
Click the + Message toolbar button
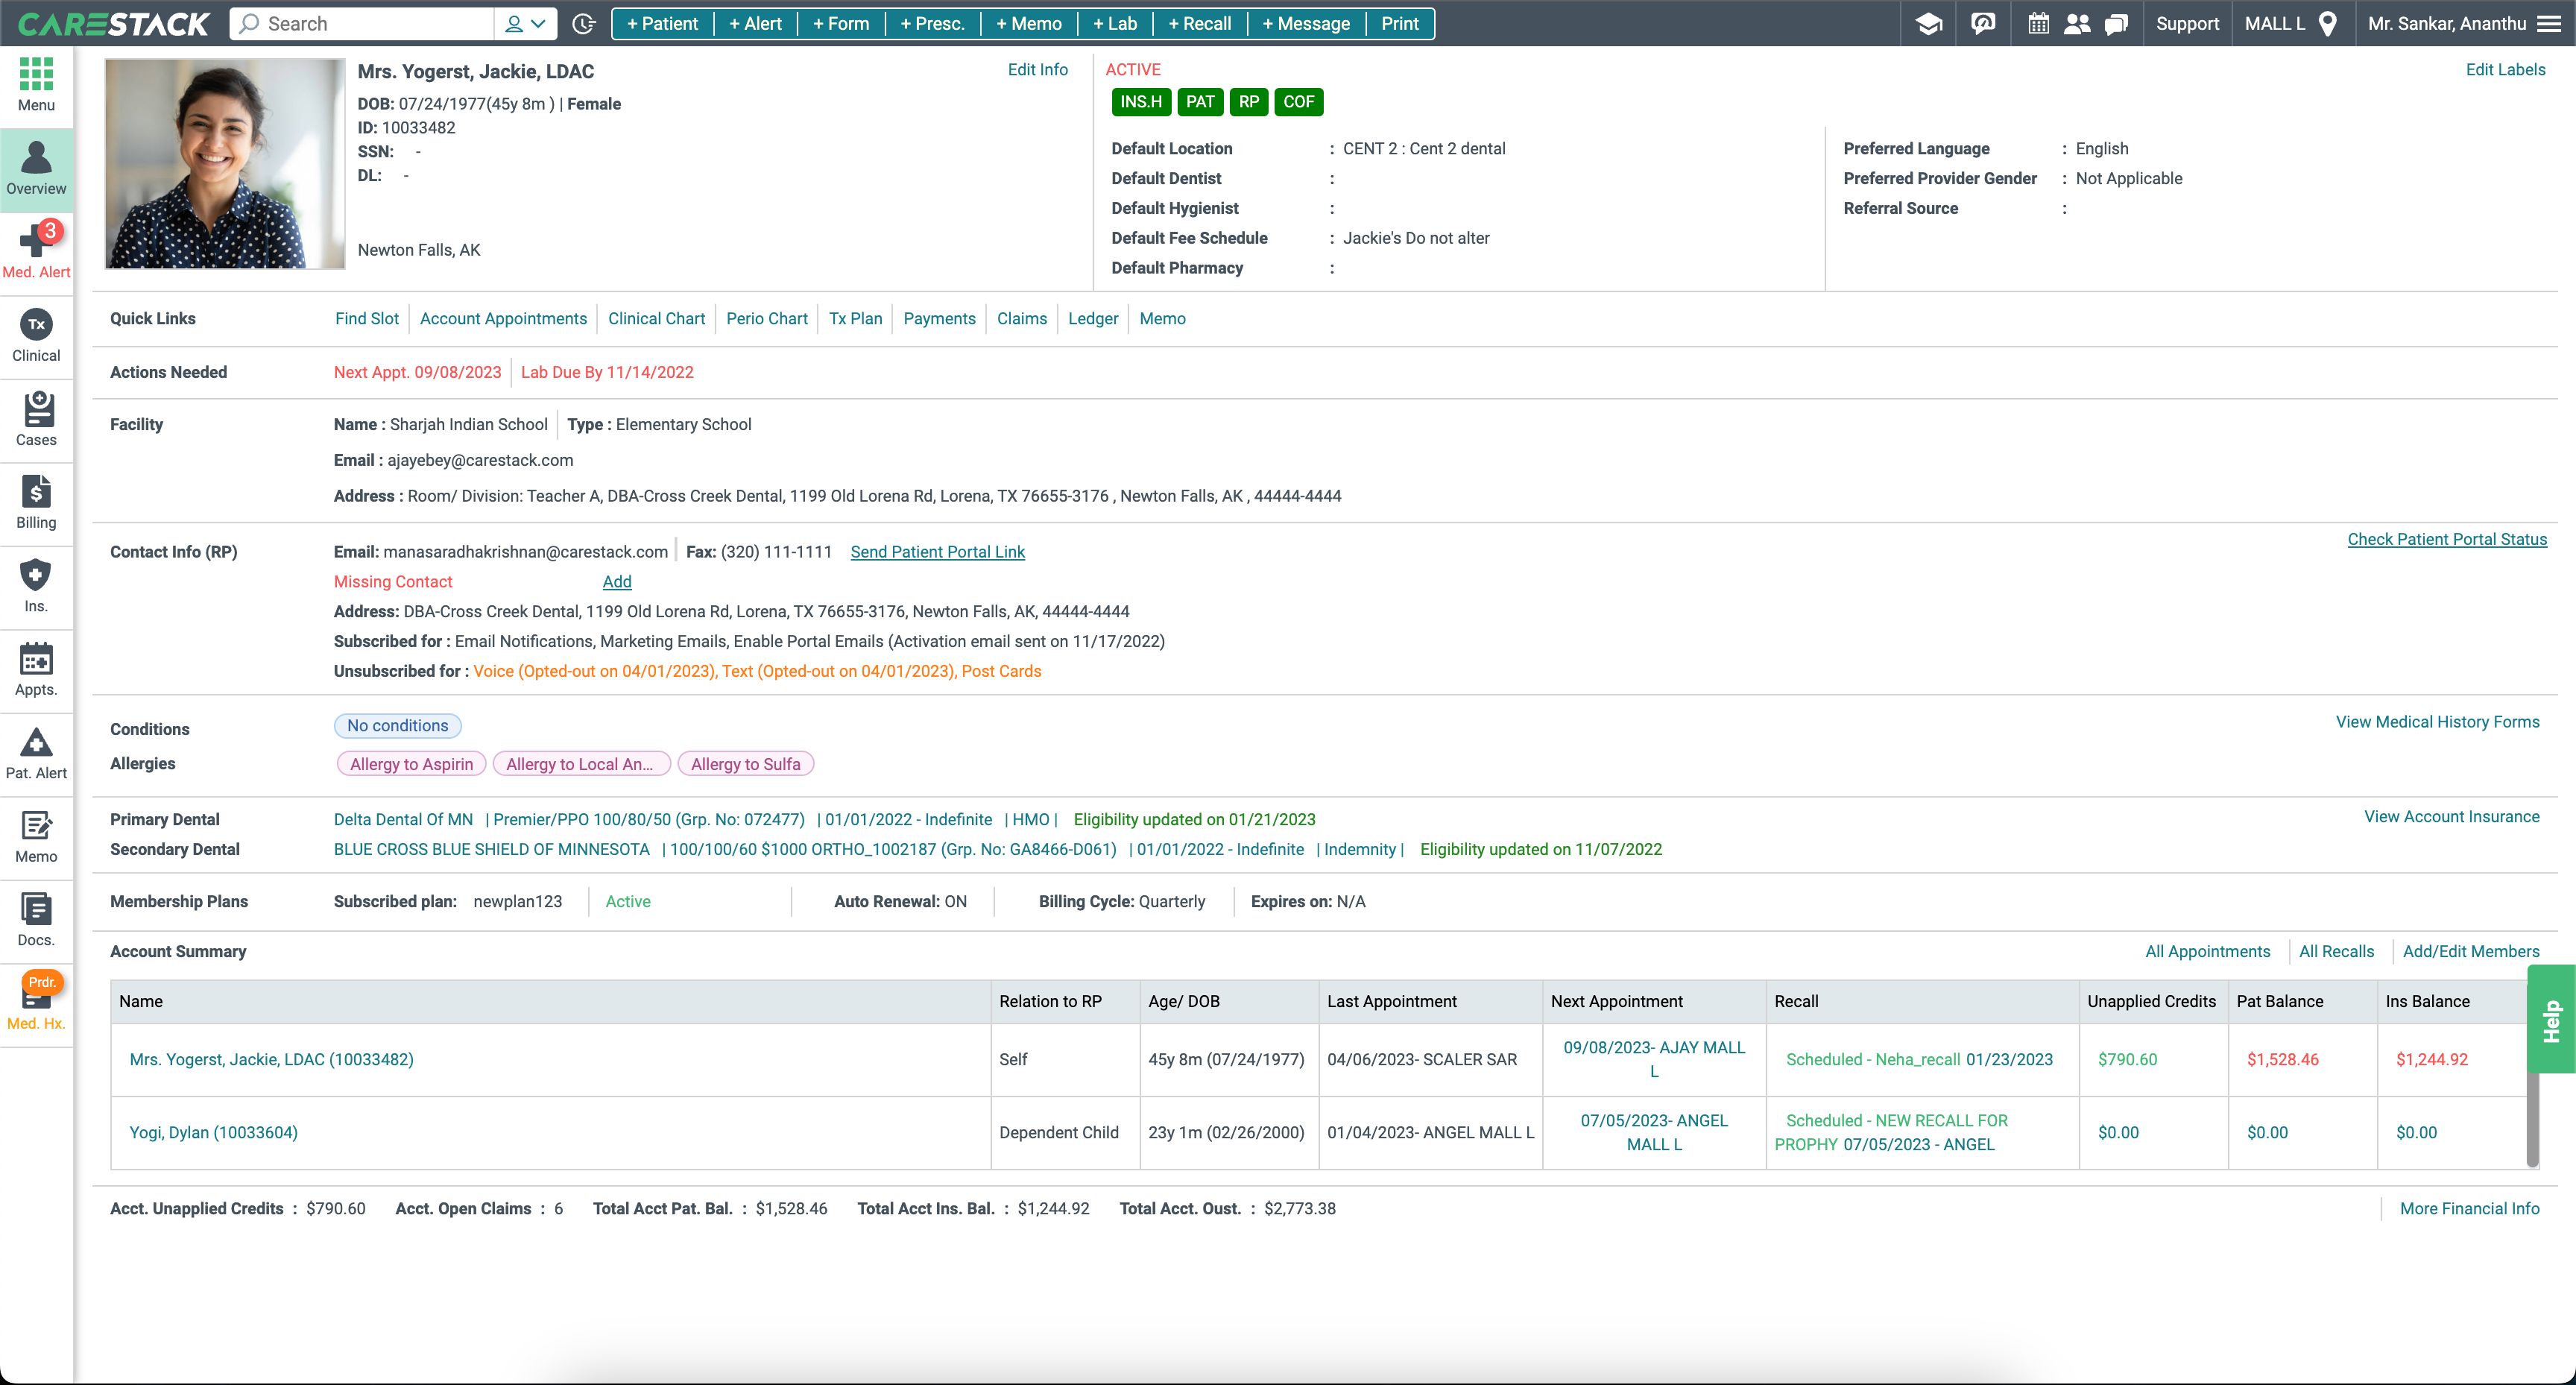coord(1306,24)
